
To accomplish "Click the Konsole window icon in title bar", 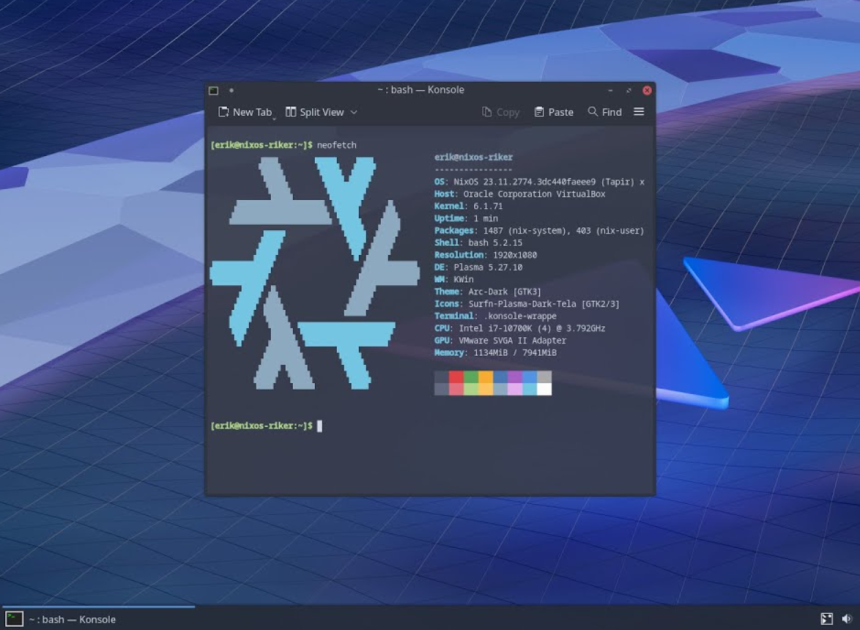I will click(214, 90).
